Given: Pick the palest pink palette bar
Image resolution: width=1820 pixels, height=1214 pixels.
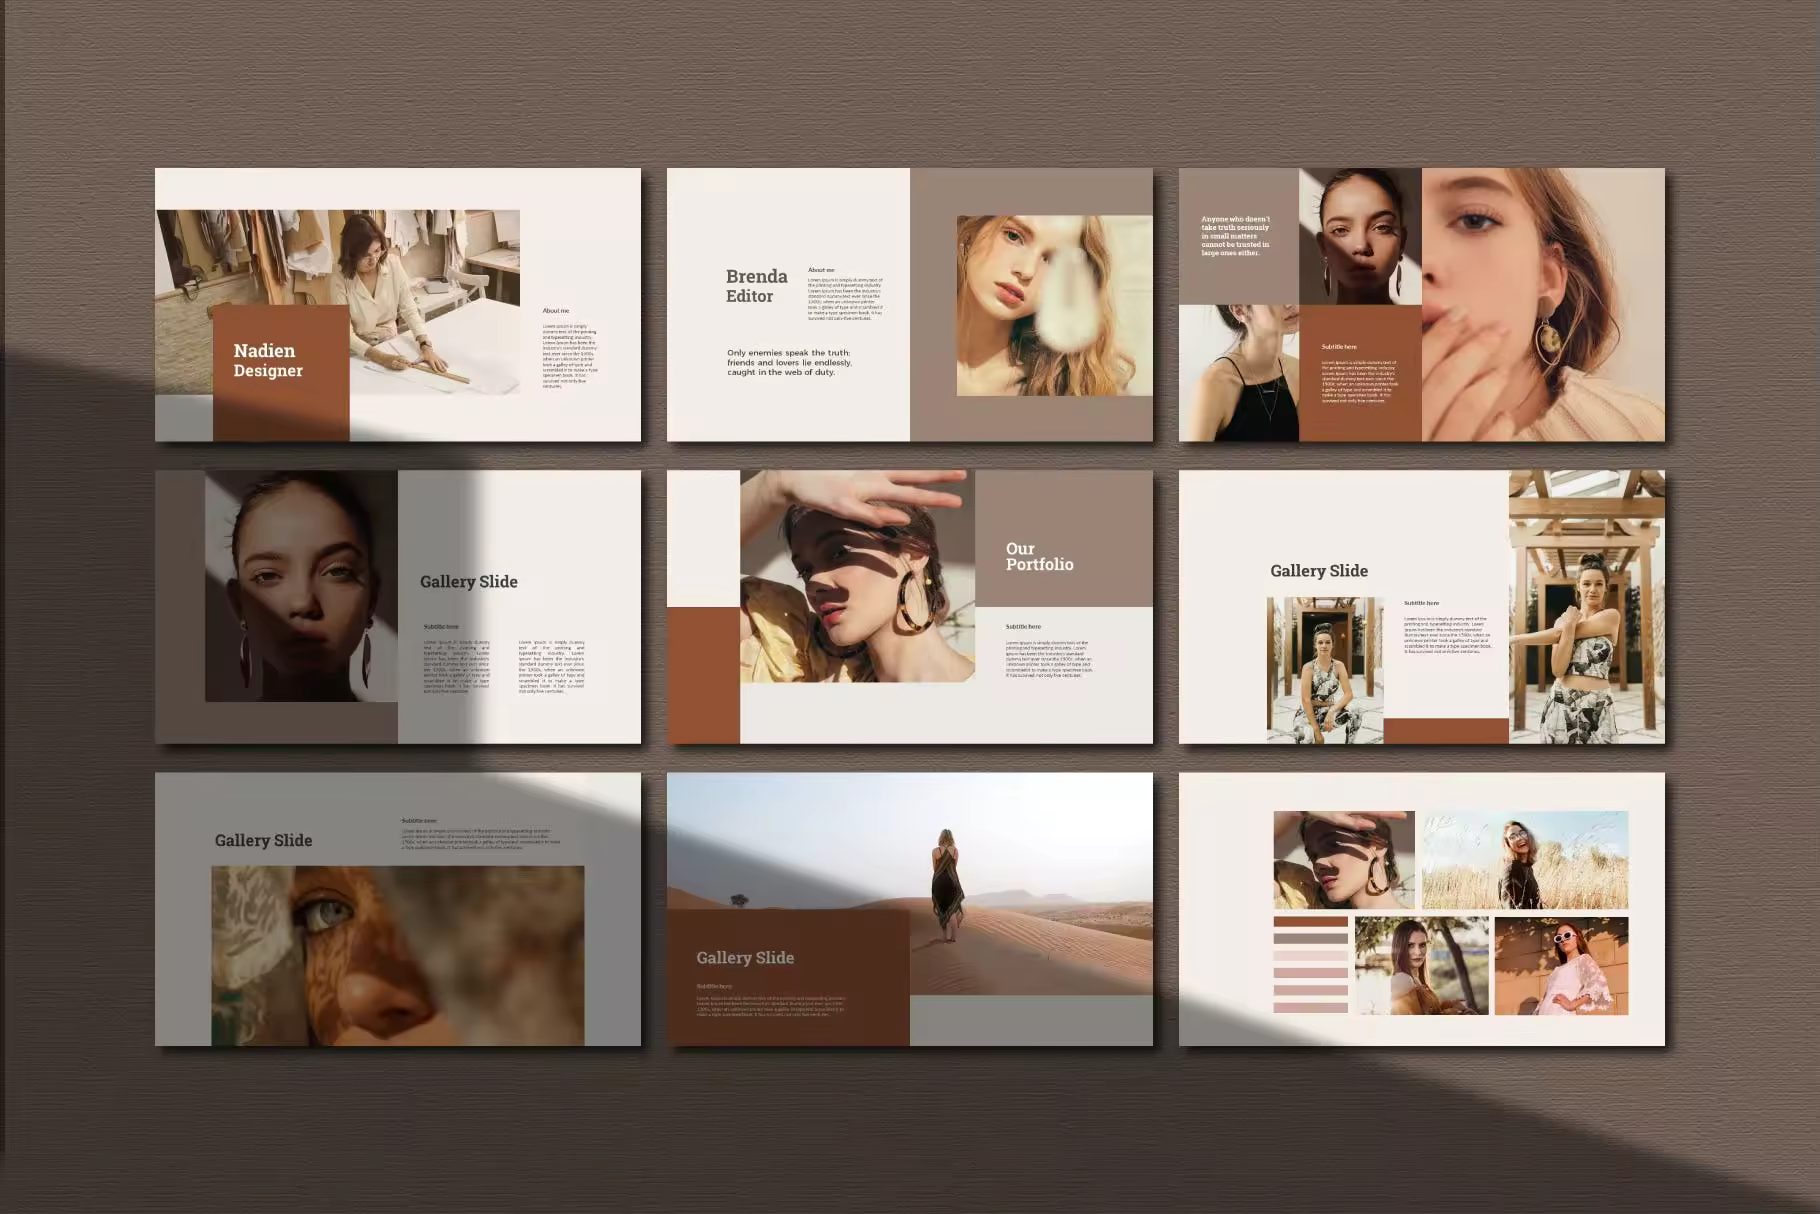Looking at the screenshot, I should point(1311,956).
